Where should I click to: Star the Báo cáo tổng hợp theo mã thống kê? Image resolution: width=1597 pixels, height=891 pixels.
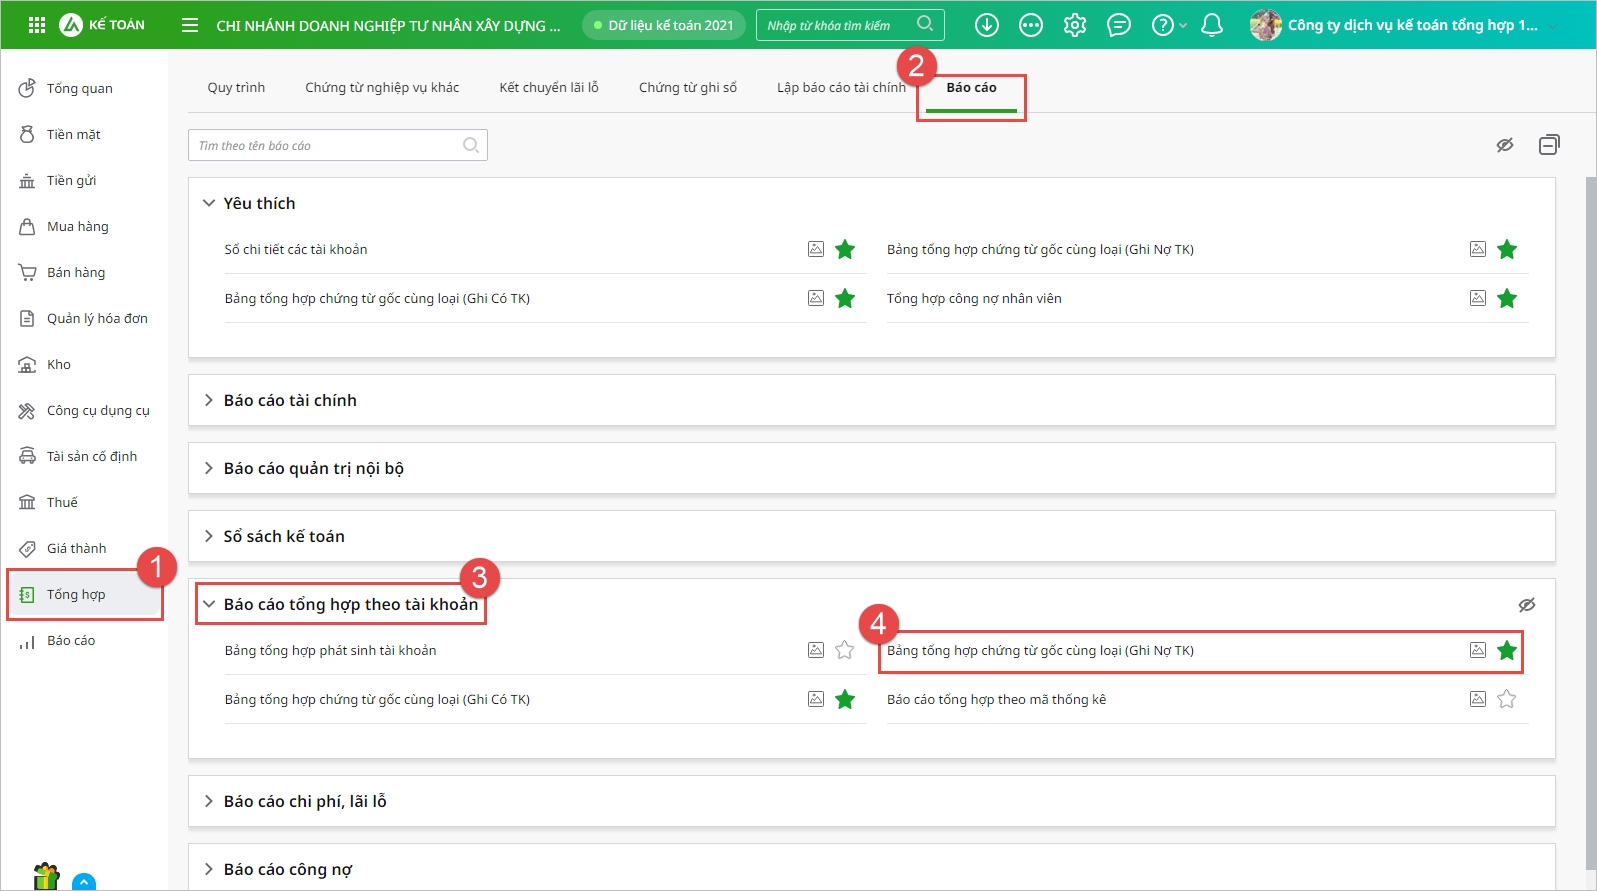coord(1507,699)
